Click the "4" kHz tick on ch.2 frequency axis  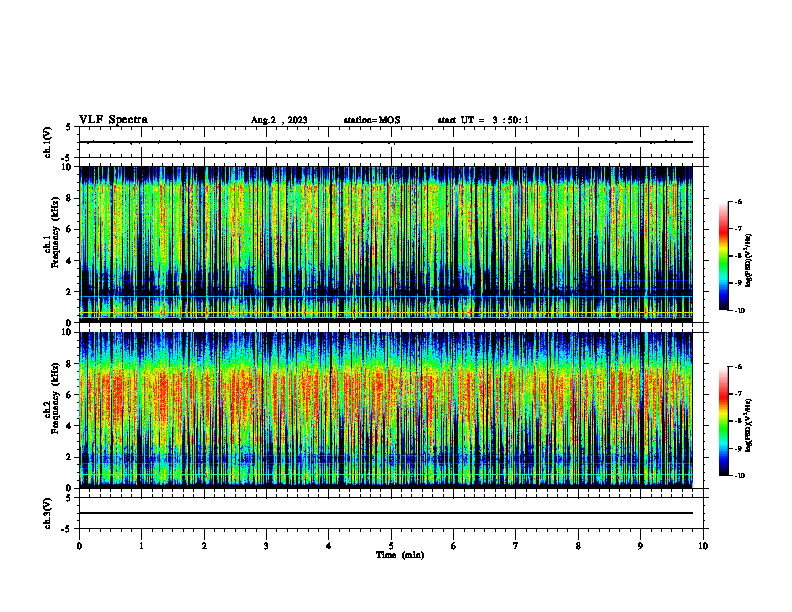[x=70, y=426]
